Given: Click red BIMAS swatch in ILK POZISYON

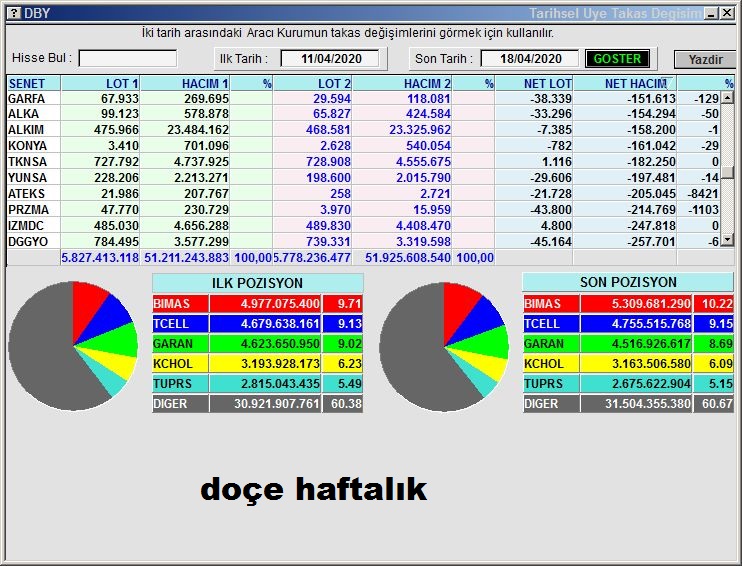Looking at the screenshot, I should [x=180, y=303].
